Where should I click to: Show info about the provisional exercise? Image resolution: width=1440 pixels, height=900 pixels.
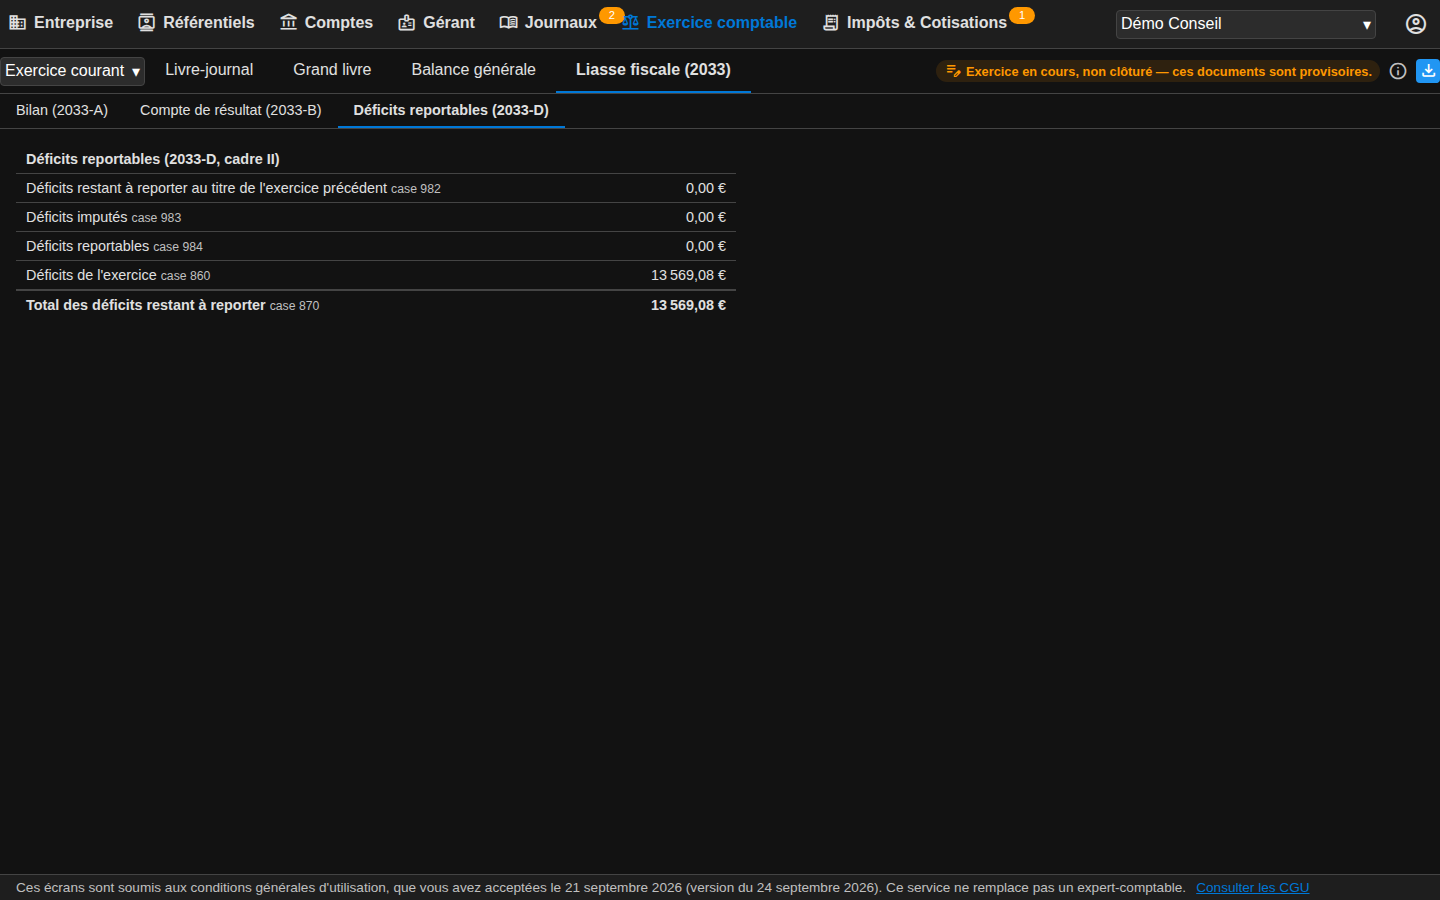[1398, 71]
